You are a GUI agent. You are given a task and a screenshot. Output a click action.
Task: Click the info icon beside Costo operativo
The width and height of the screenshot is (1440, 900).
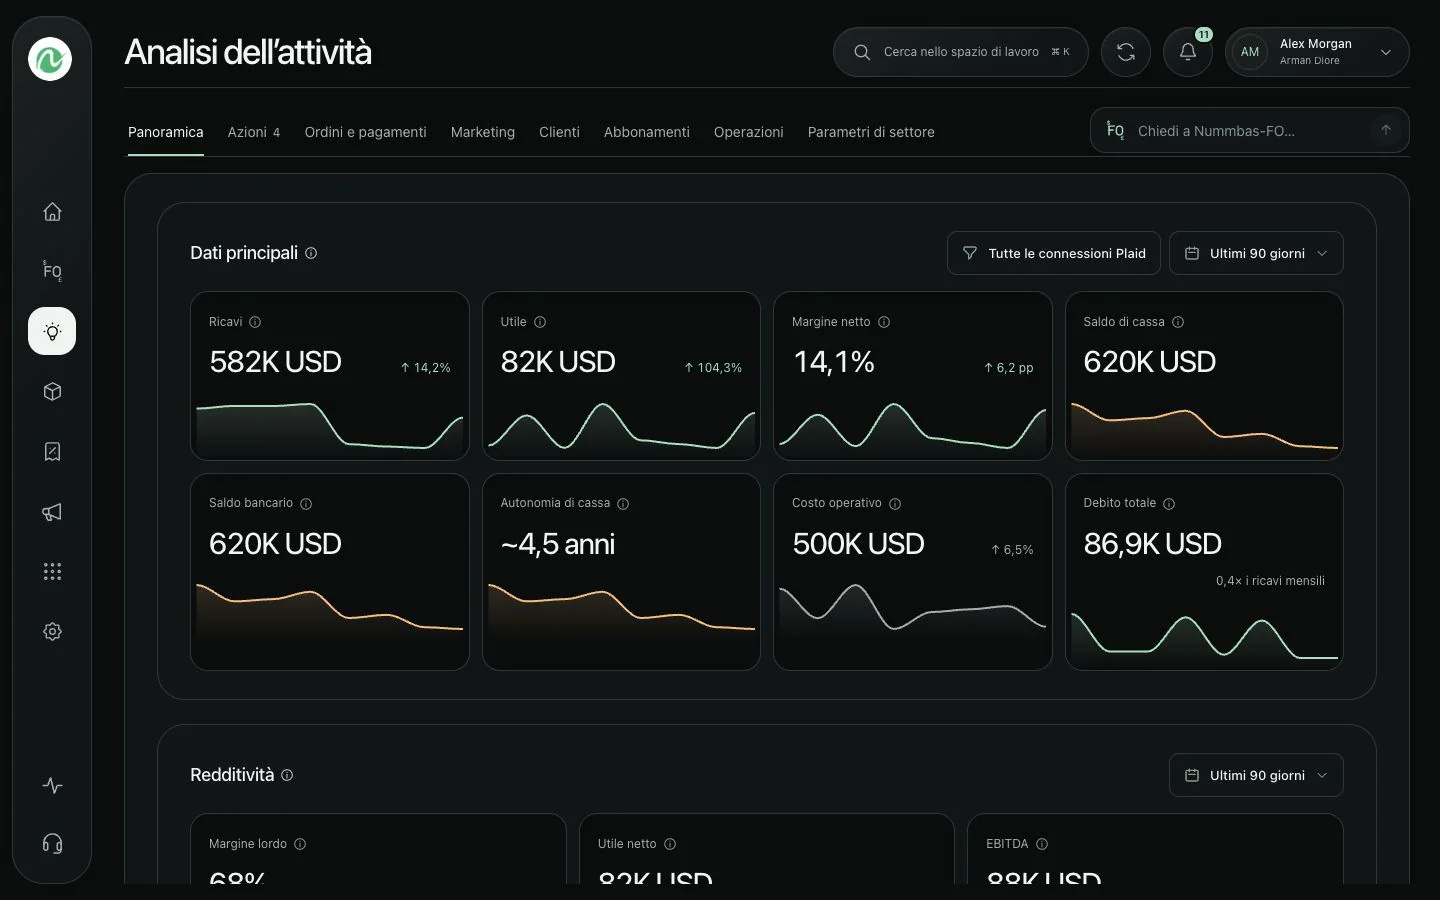(895, 504)
